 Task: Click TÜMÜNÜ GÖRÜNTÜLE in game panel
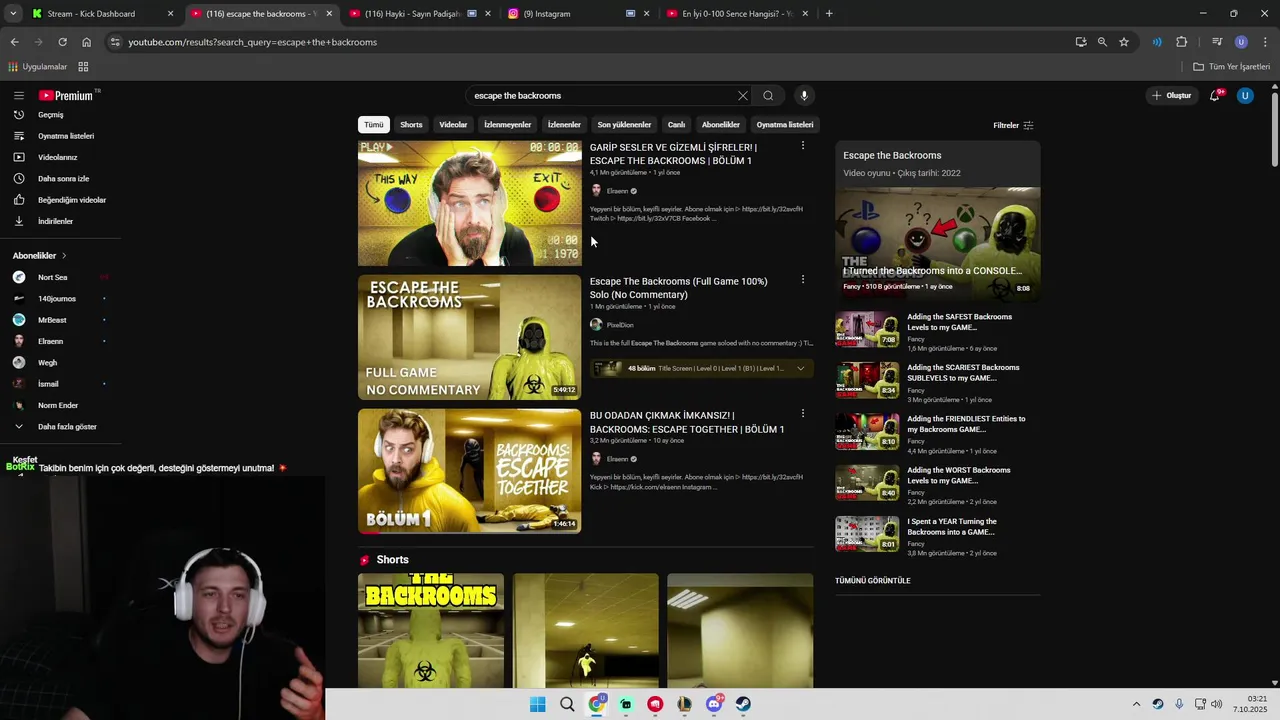point(873,581)
